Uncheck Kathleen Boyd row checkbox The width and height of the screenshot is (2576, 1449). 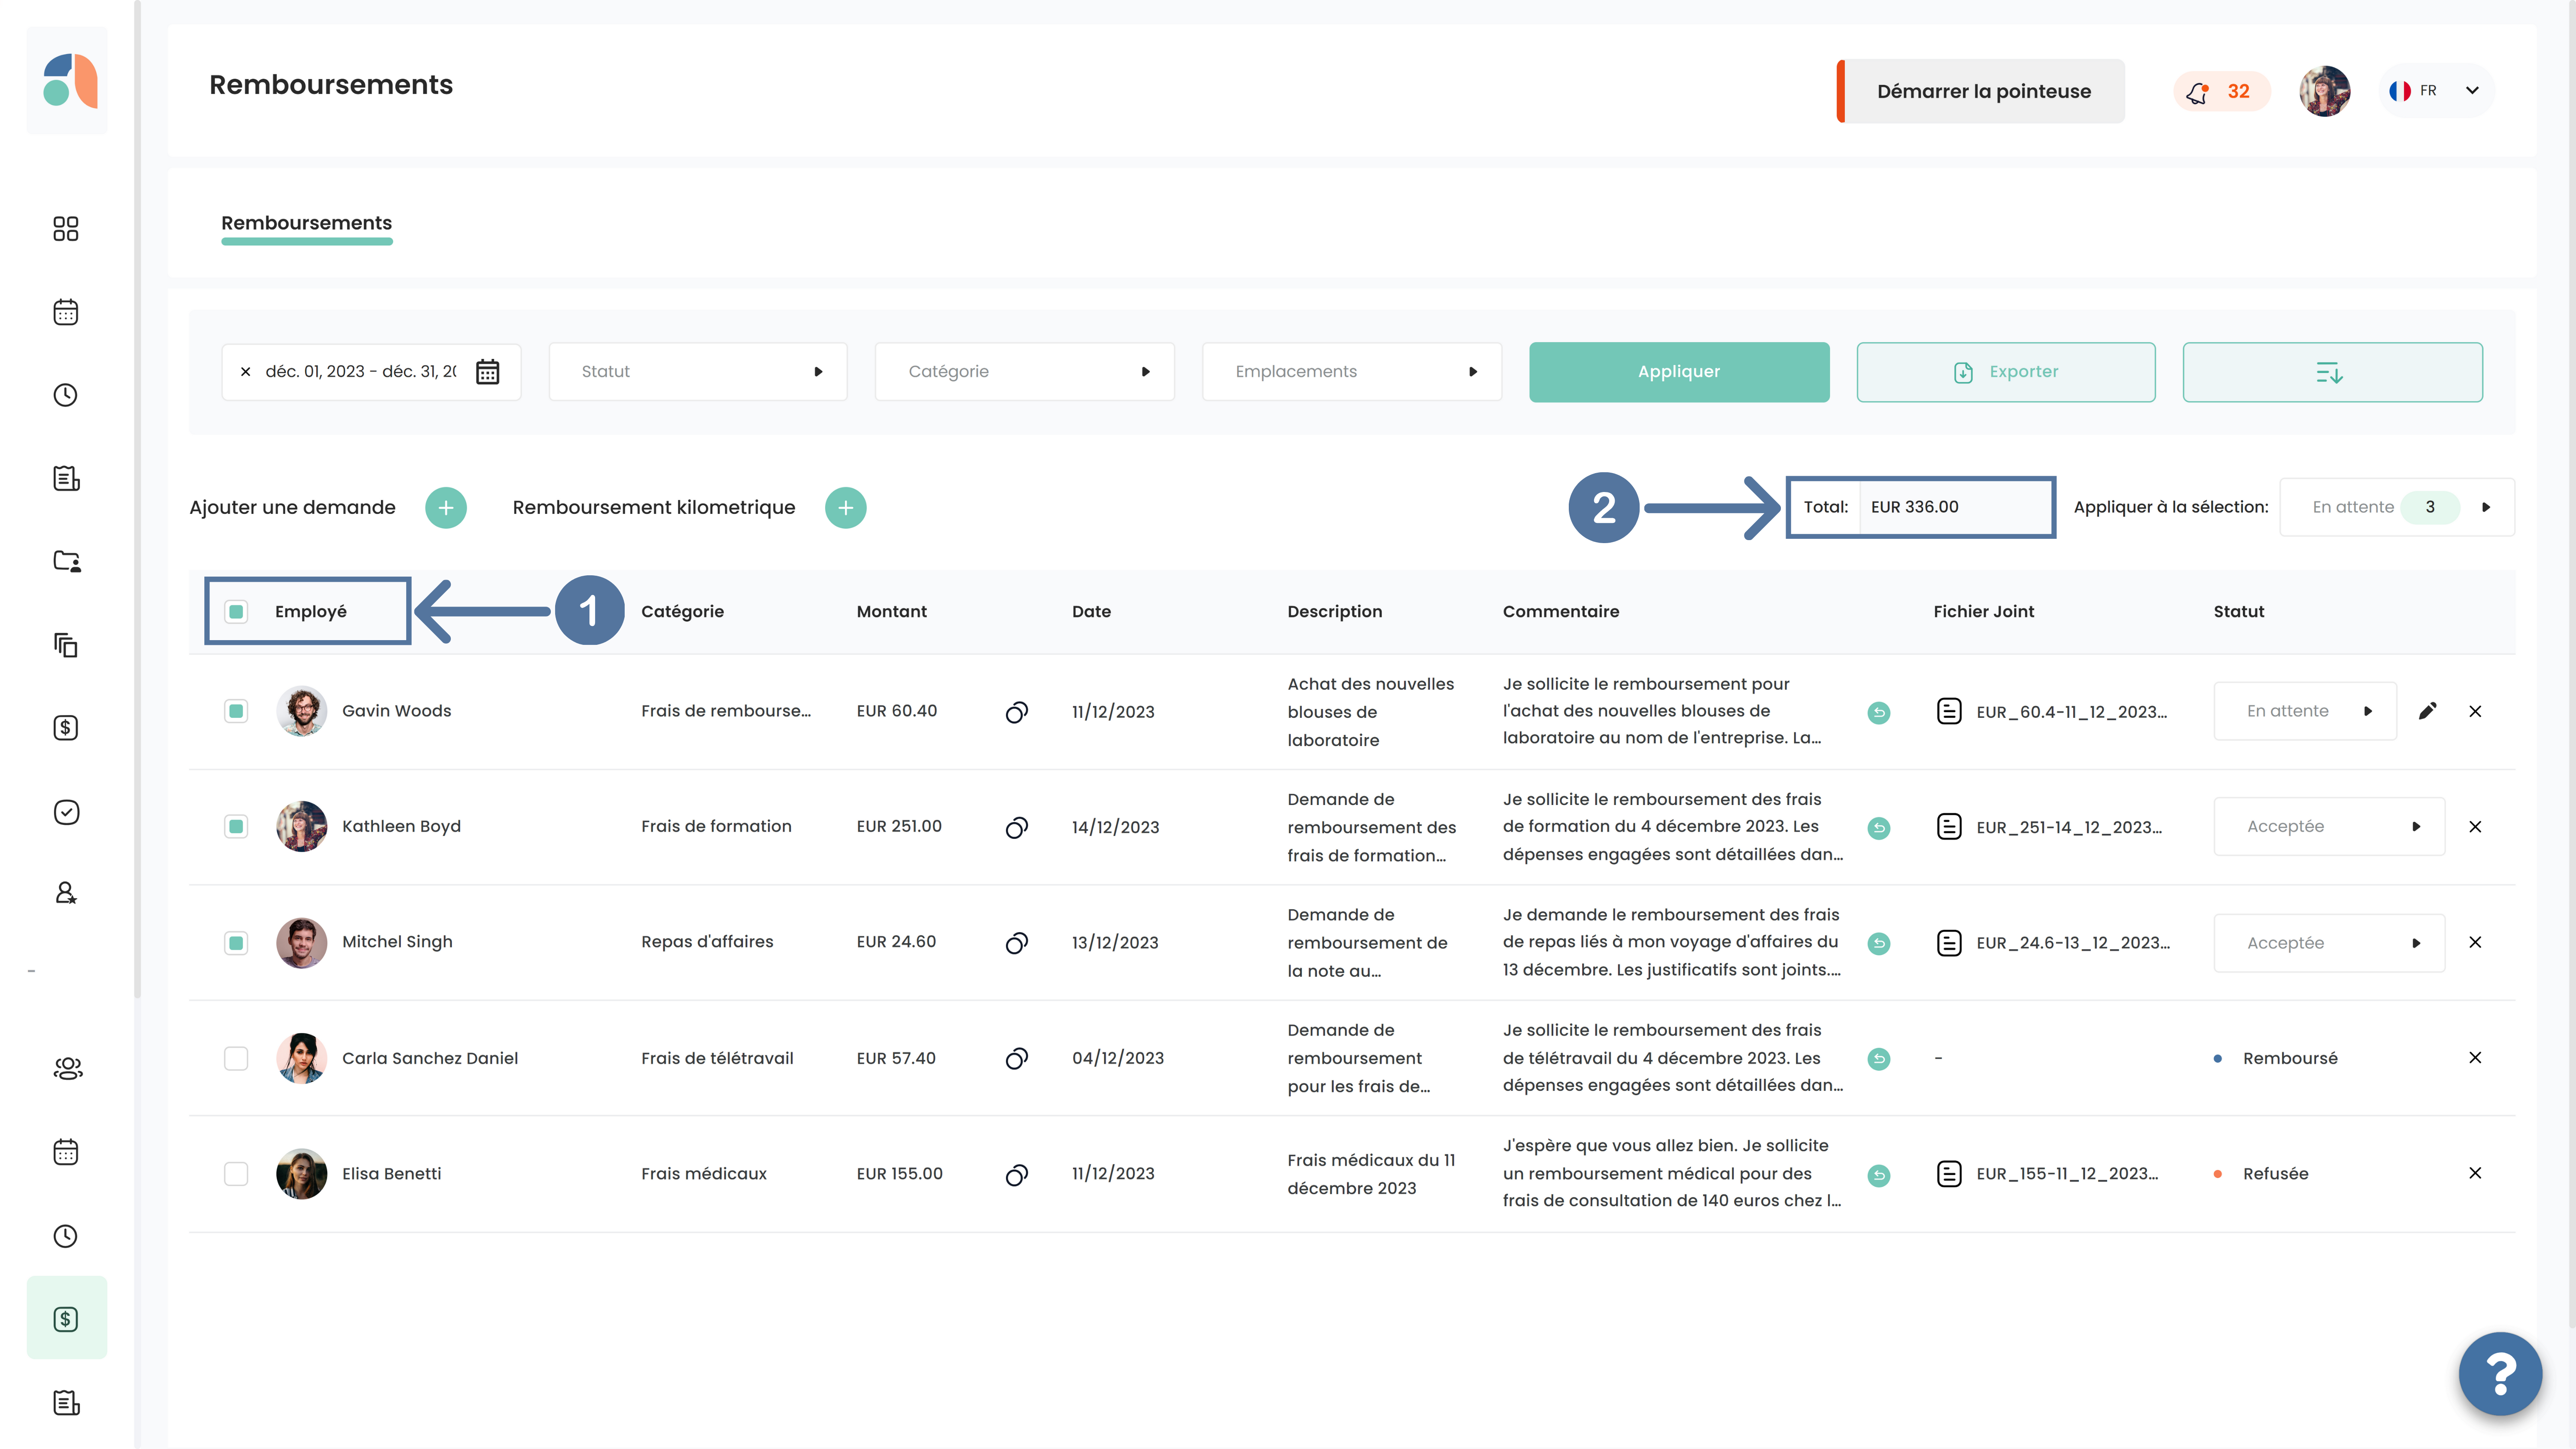pos(236,826)
